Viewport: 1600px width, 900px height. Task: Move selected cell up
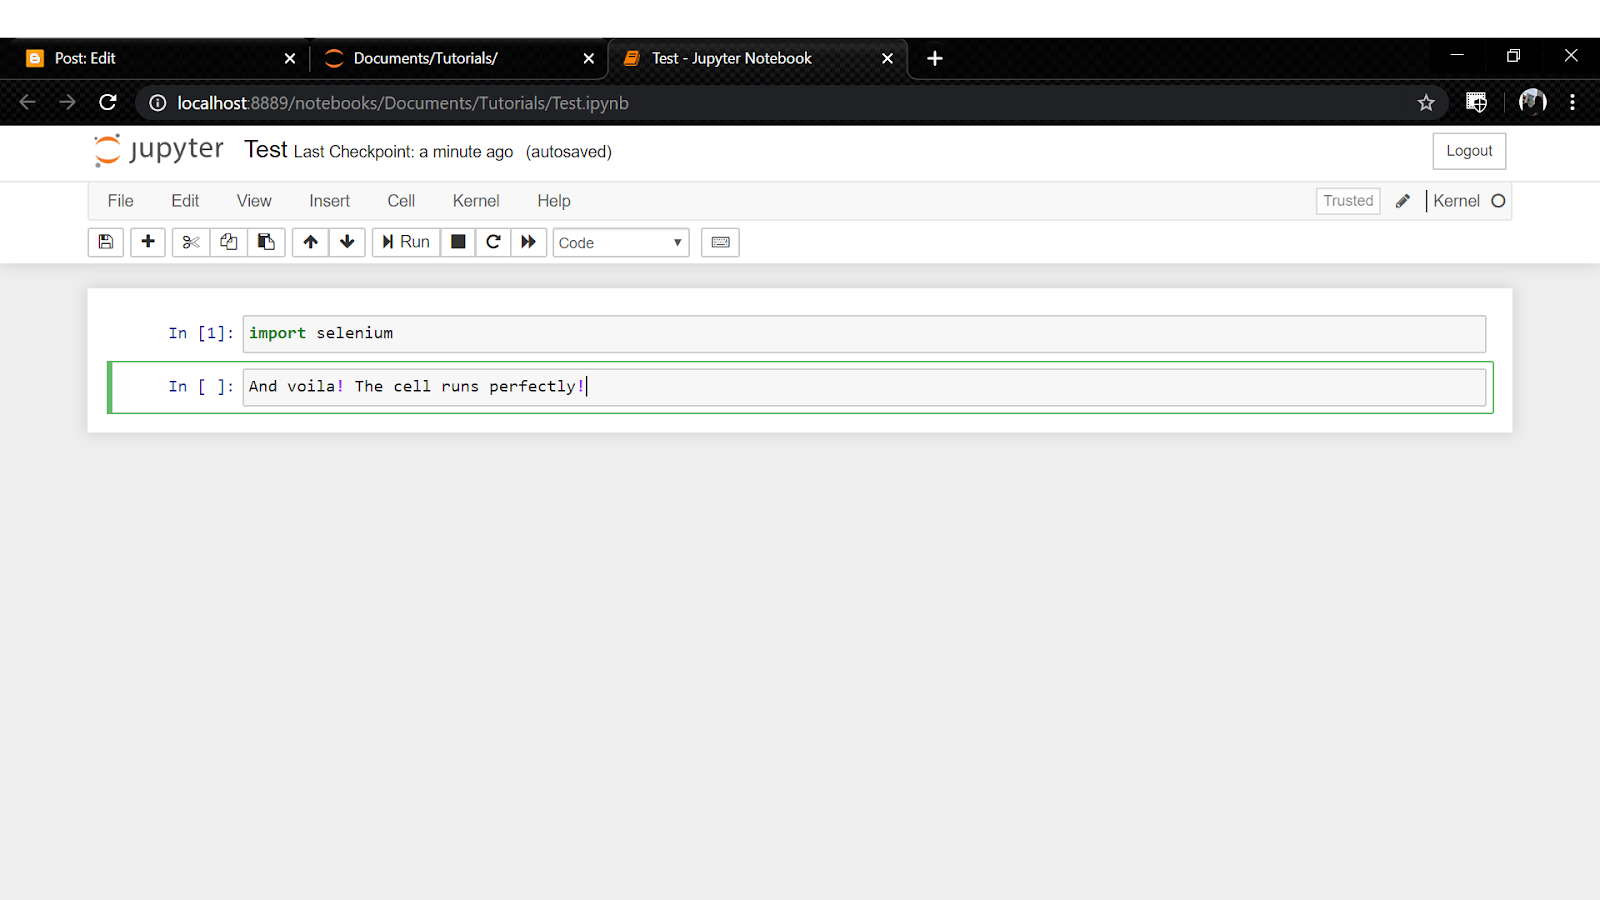click(311, 242)
